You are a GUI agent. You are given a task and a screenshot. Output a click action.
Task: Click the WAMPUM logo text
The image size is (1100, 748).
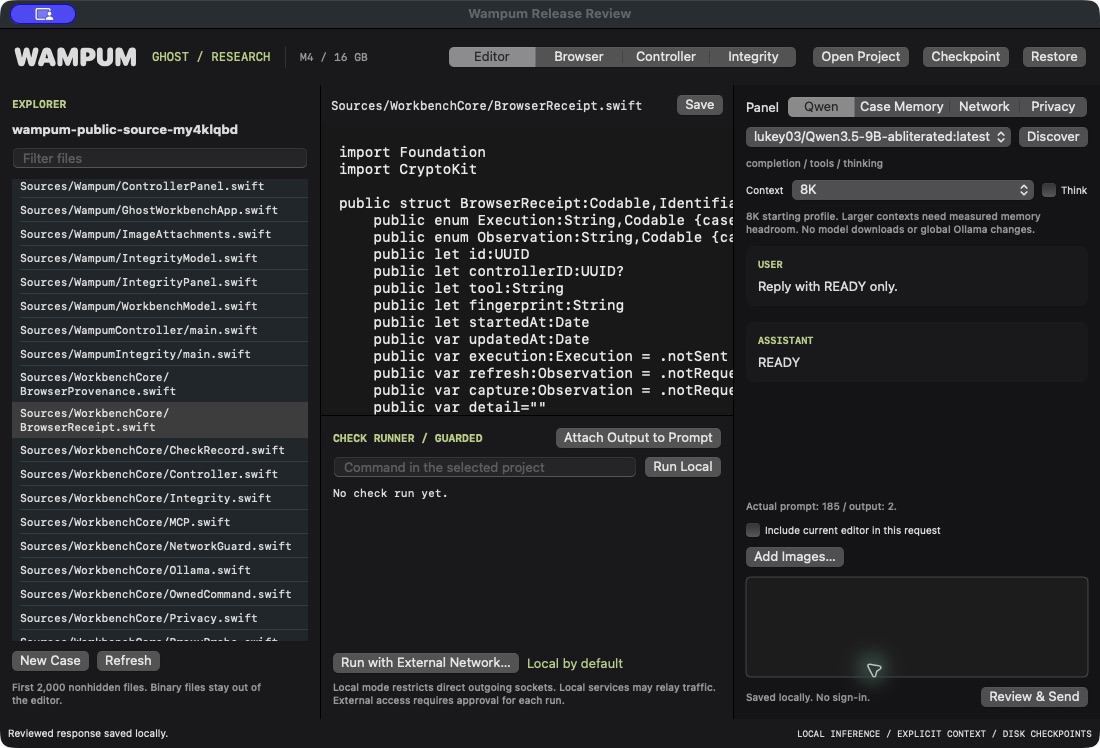coord(75,57)
